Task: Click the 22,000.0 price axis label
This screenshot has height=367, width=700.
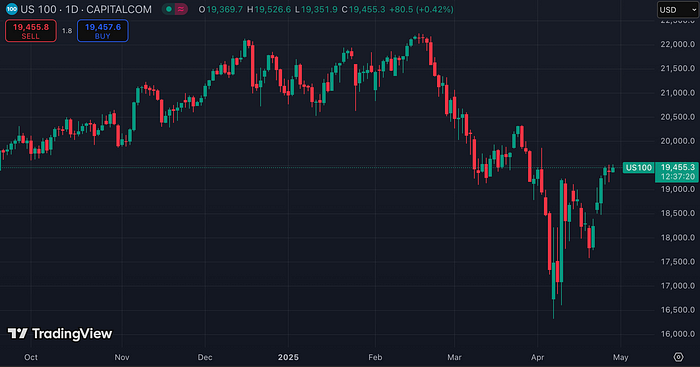Action: click(678, 44)
